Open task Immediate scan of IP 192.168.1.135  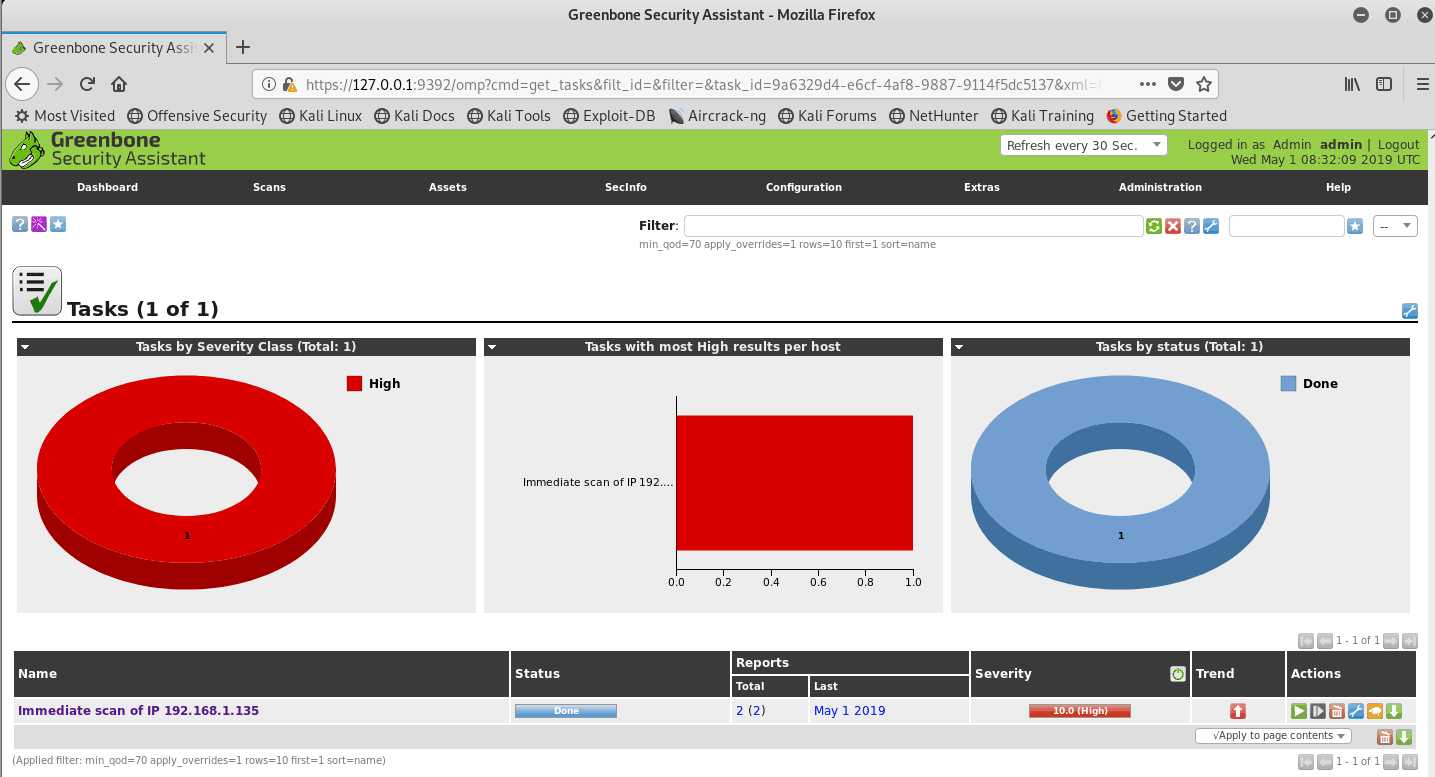click(x=138, y=711)
